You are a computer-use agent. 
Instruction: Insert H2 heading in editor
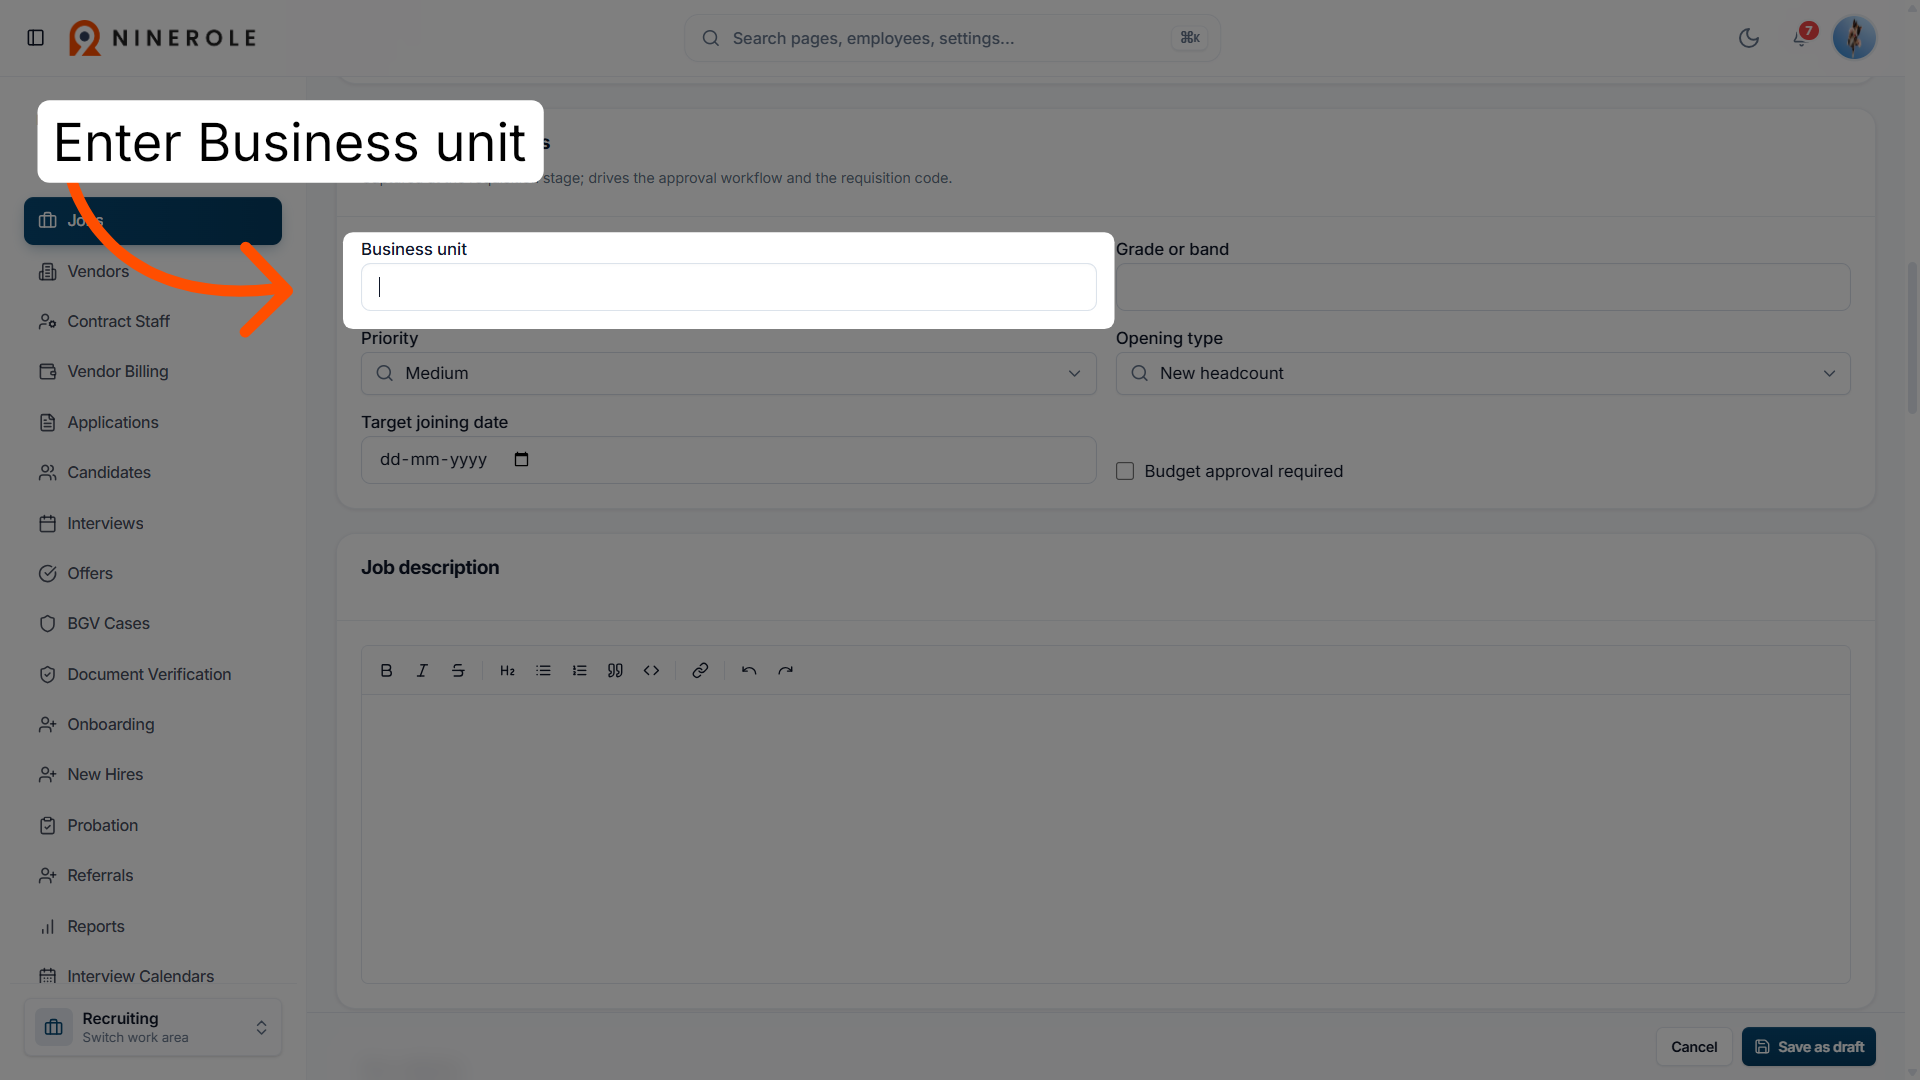coord(507,671)
